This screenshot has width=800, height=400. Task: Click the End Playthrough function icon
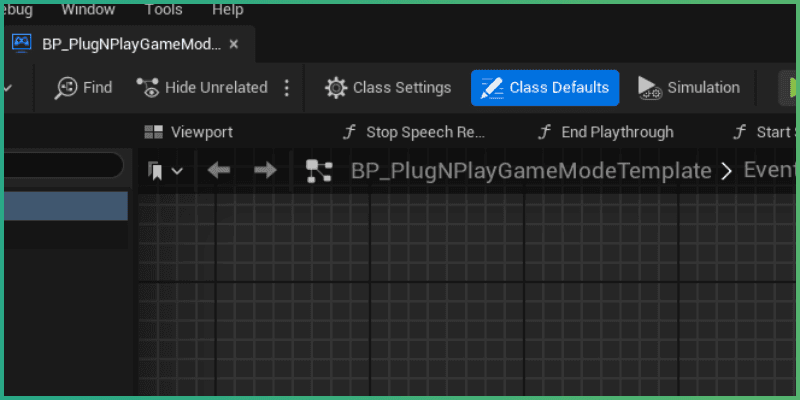point(544,133)
